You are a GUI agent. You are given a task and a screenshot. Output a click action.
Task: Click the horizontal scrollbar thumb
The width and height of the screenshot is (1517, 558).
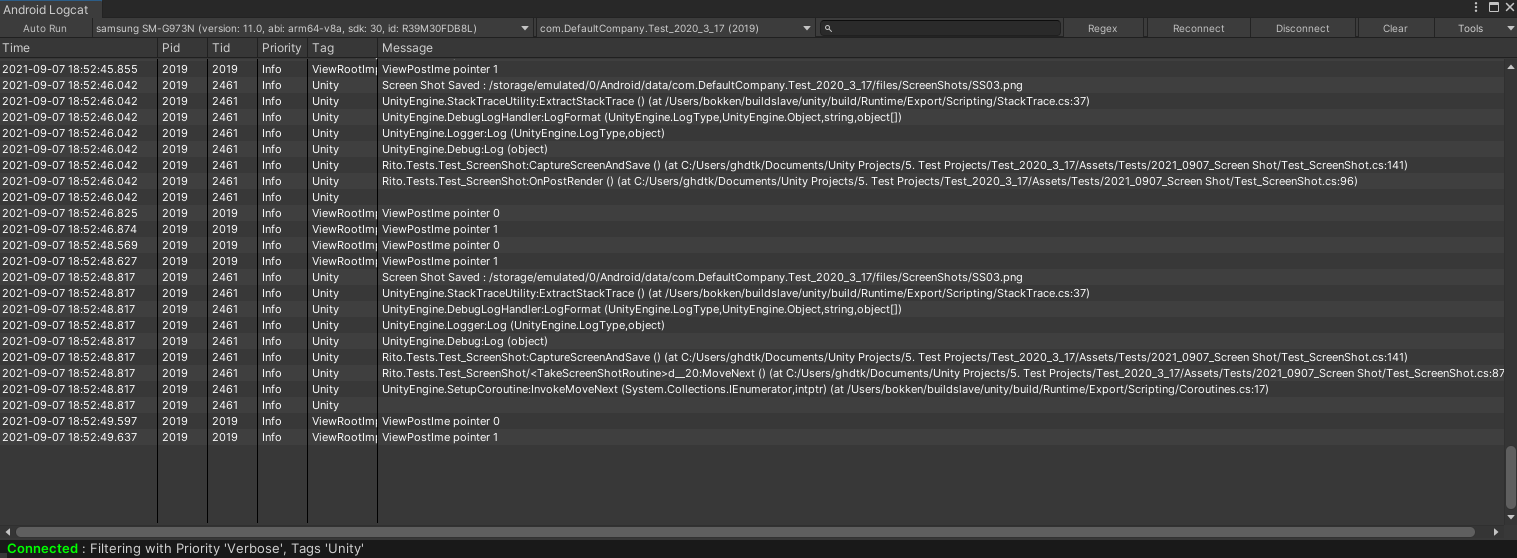coord(745,532)
